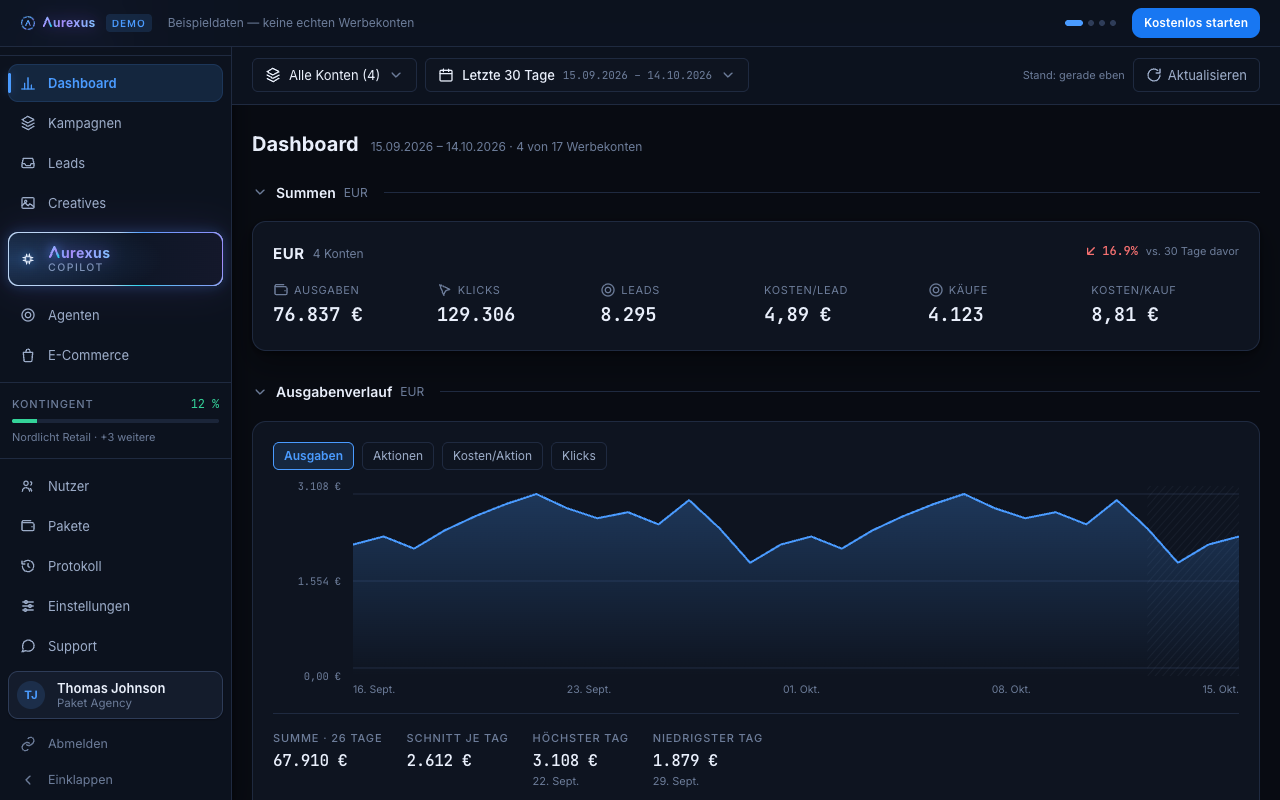Image resolution: width=1280 pixels, height=800 pixels.
Task: Click the Kostenlos starten button
Action: 1196,23
